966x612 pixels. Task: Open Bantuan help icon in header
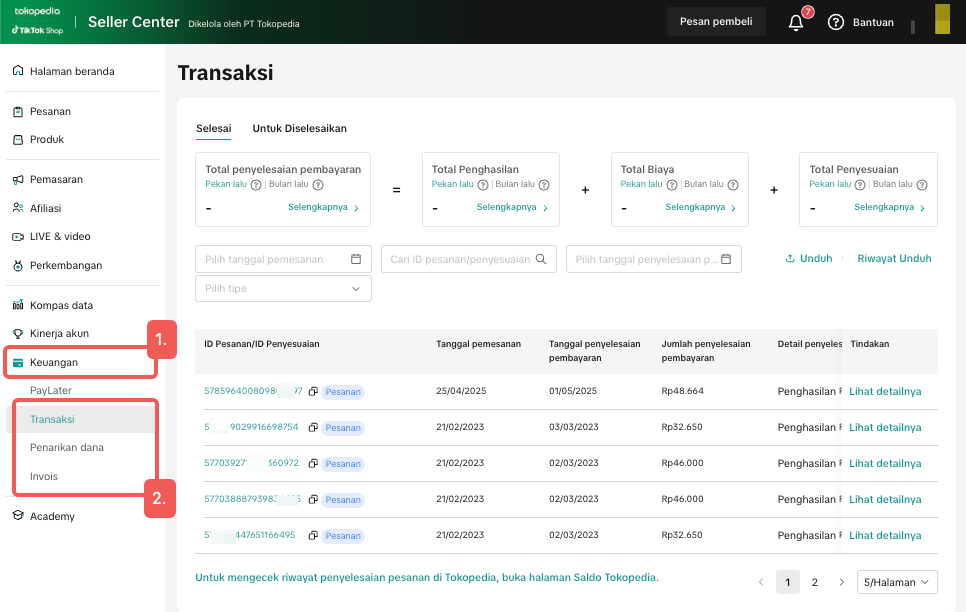pyautogui.click(x=836, y=22)
